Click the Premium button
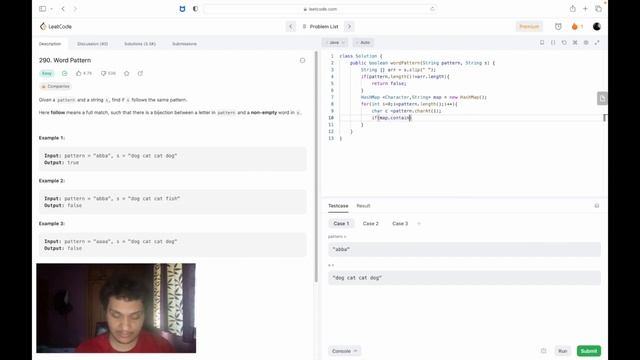The height and width of the screenshot is (360, 640). pyautogui.click(x=529, y=27)
